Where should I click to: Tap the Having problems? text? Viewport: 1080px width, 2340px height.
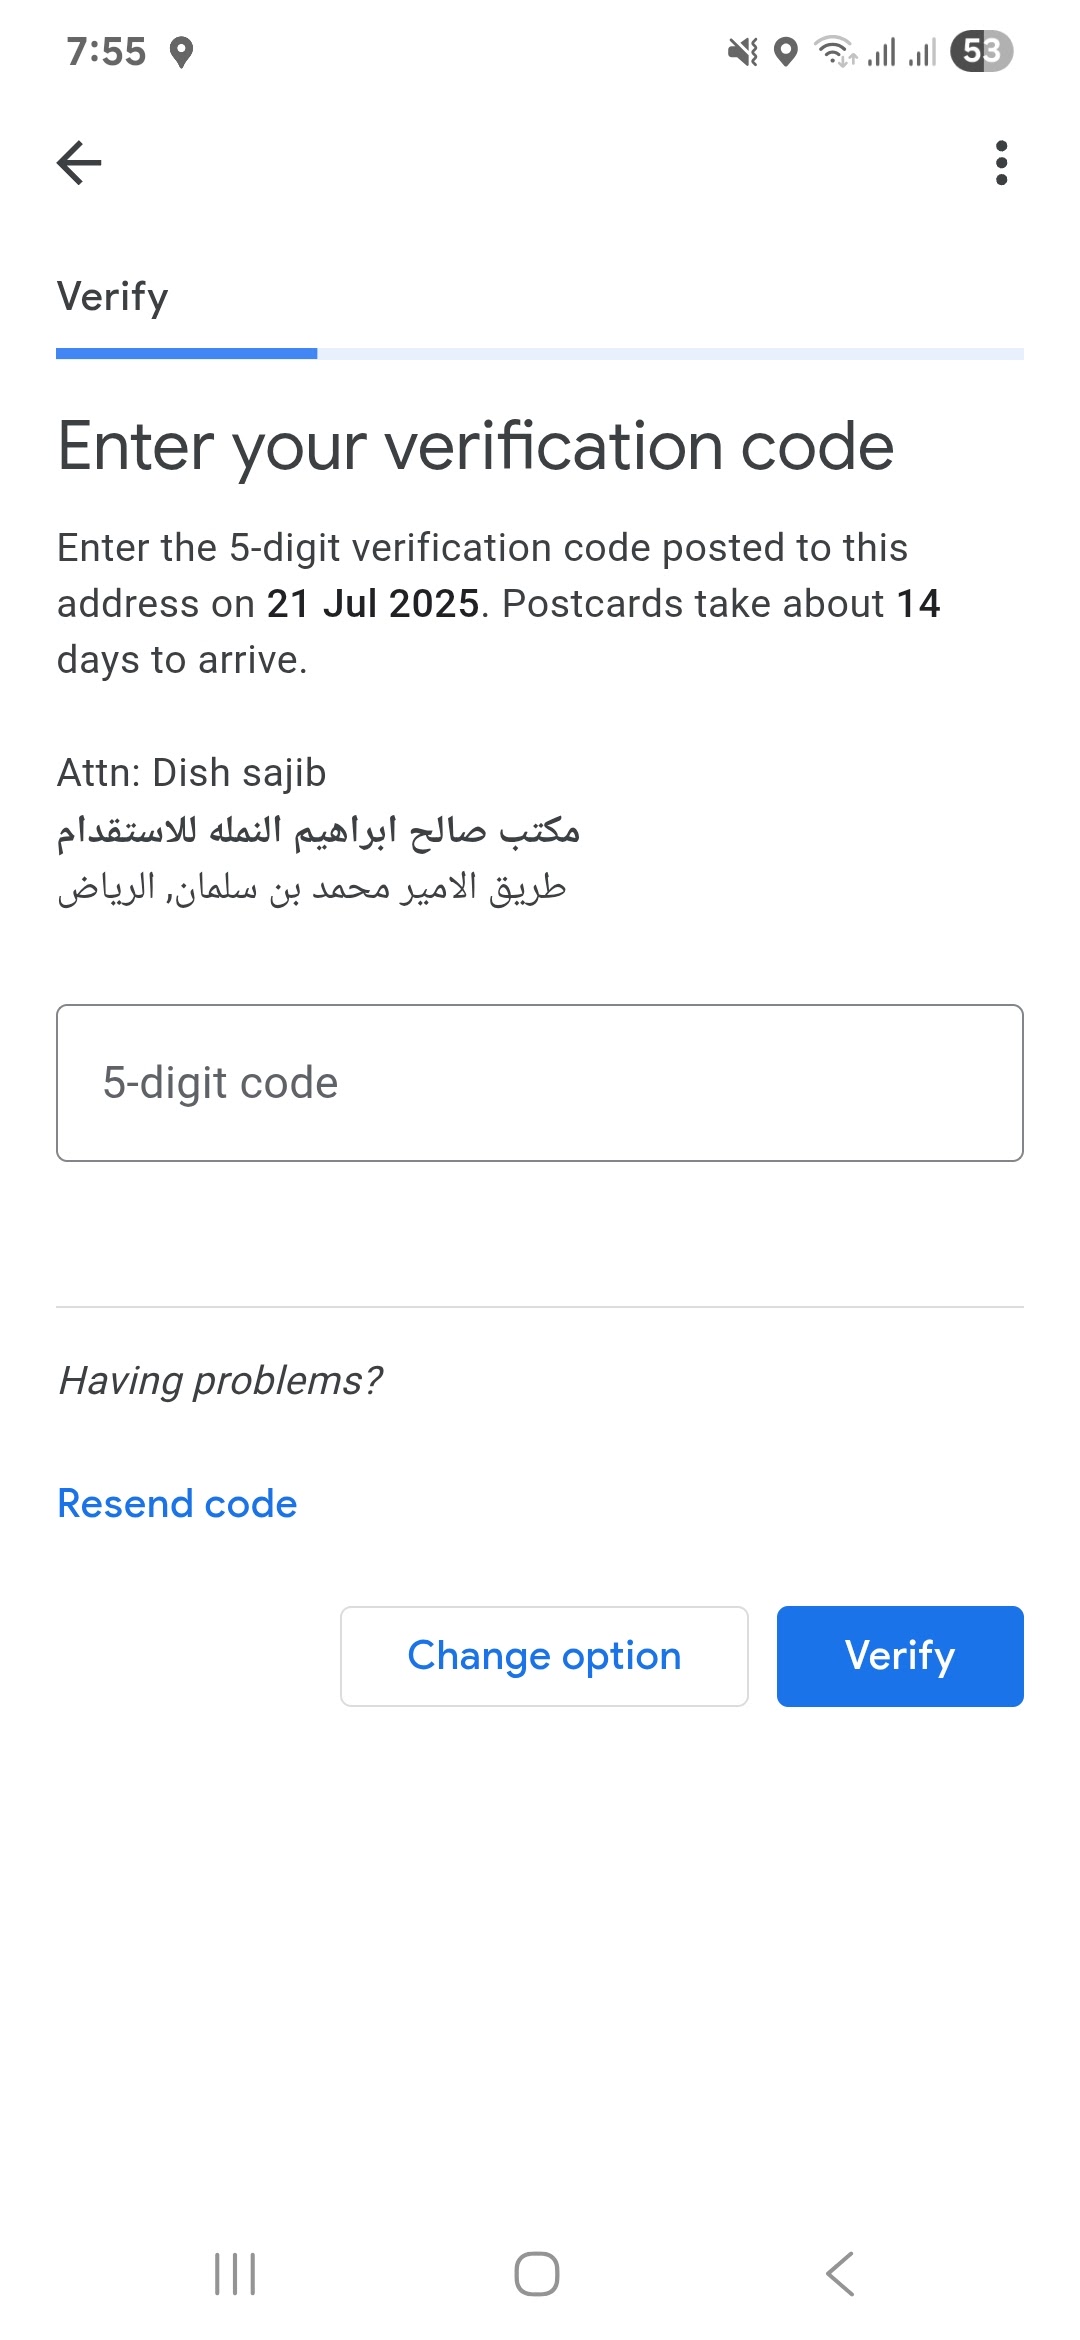220,1381
